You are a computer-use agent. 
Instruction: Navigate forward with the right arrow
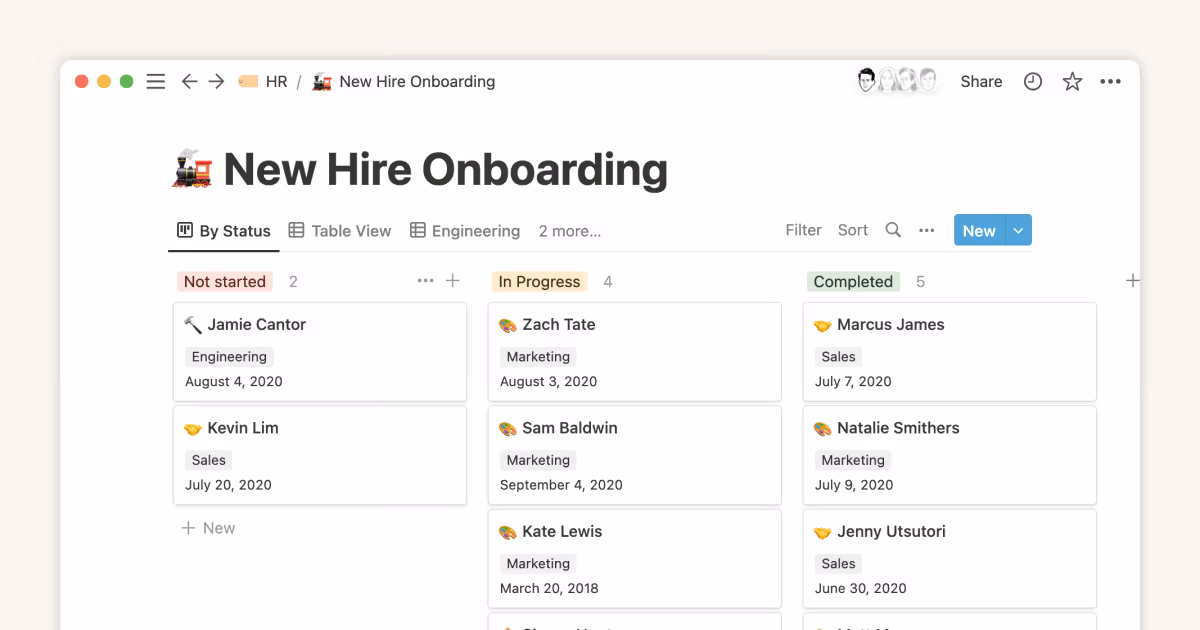pos(216,81)
